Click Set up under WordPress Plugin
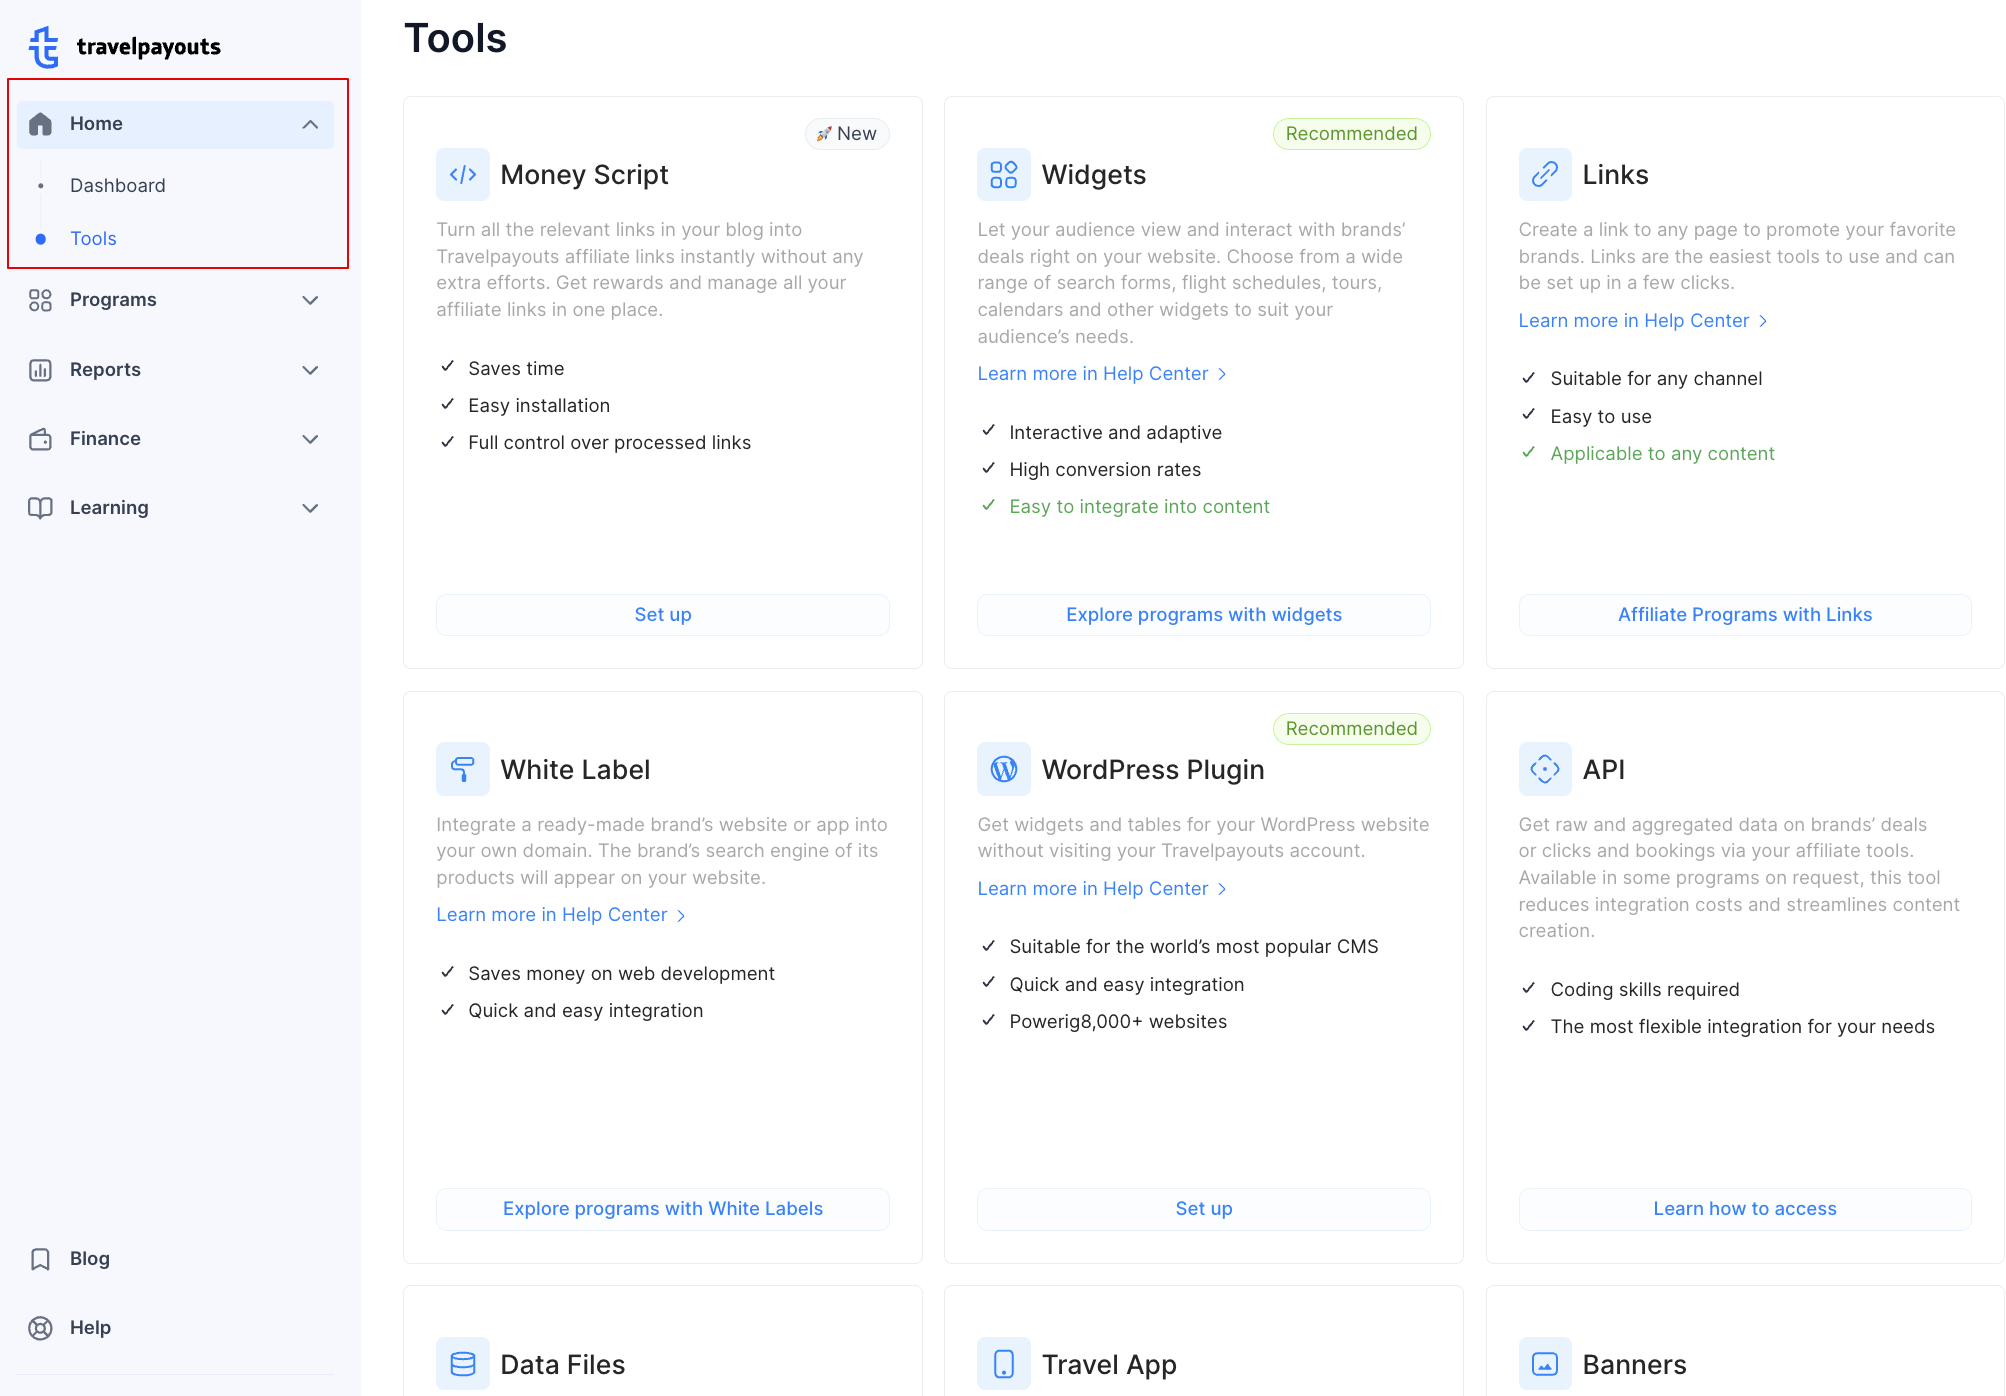This screenshot has width=2006, height=1396. (x=1204, y=1209)
